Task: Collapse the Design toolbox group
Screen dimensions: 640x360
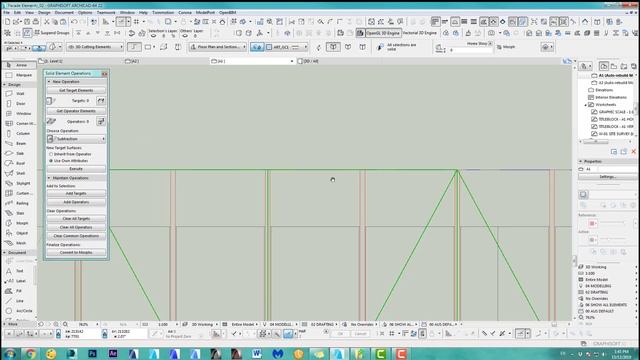Action: (5, 84)
